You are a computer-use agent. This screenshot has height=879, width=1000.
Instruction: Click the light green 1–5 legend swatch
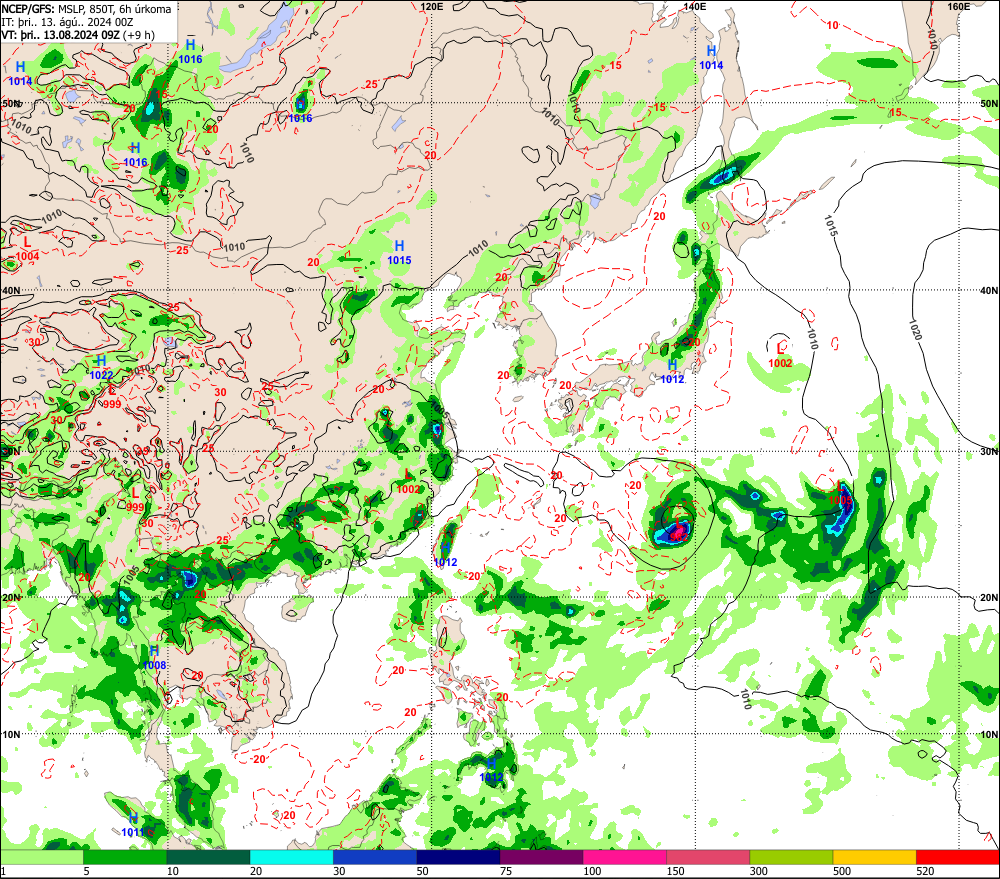click(41, 857)
